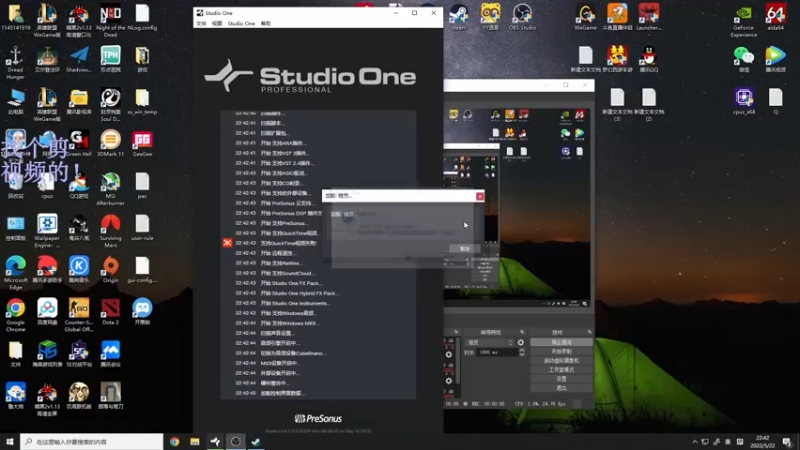The height and width of the screenshot is (450, 800).
Task: Open the Launcher desktop shortcut
Action: [648, 16]
